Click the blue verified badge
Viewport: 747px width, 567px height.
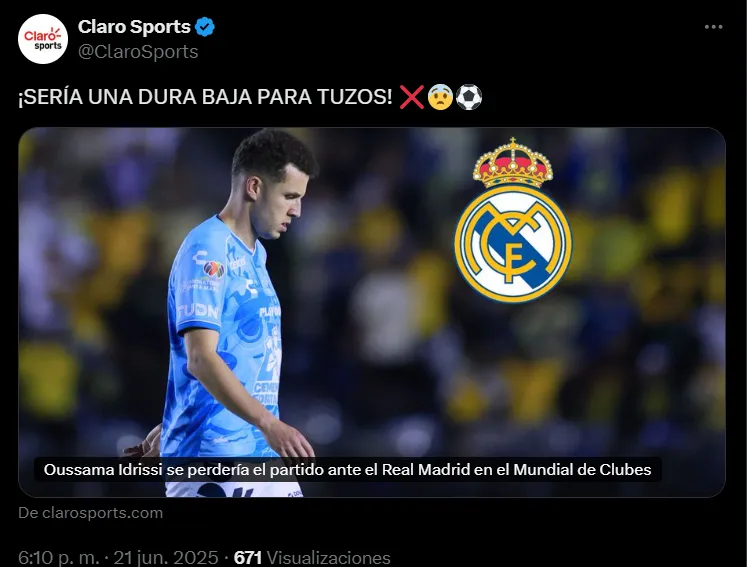pyautogui.click(x=205, y=27)
